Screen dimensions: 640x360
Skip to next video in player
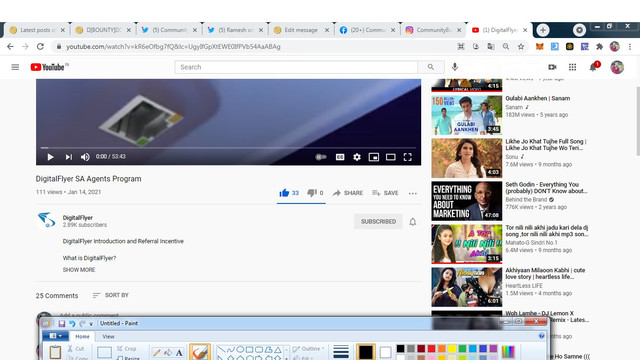point(69,157)
